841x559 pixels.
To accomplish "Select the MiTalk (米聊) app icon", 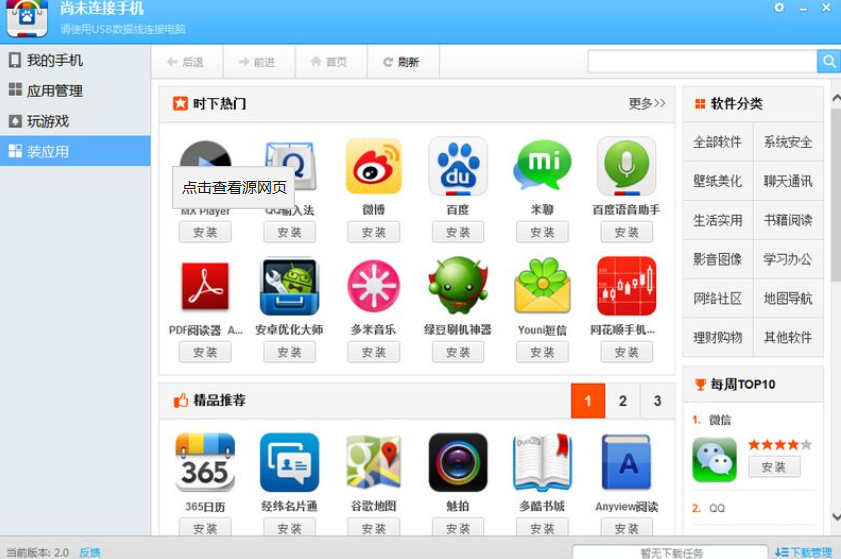I will coord(542,166).
